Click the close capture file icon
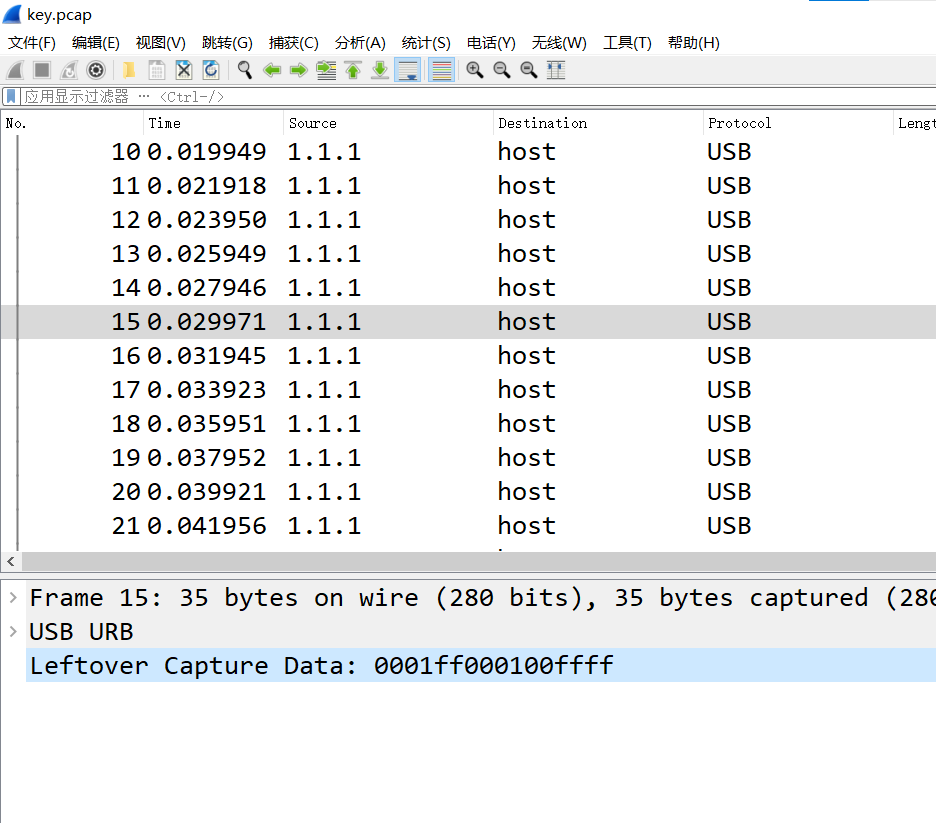The image size is (936, 823). [184, 70]
